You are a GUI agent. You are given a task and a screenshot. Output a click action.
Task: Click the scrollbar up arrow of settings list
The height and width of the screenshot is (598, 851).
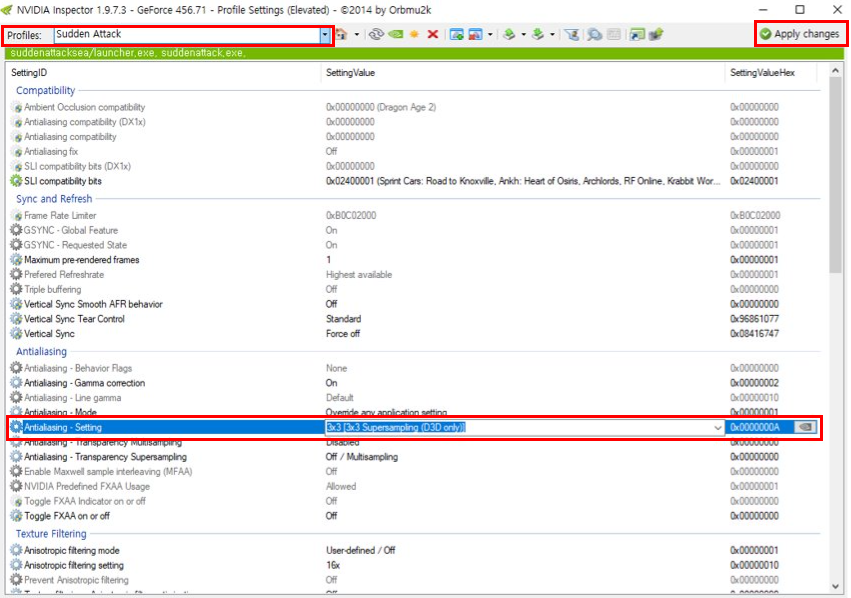click(835, 71)
